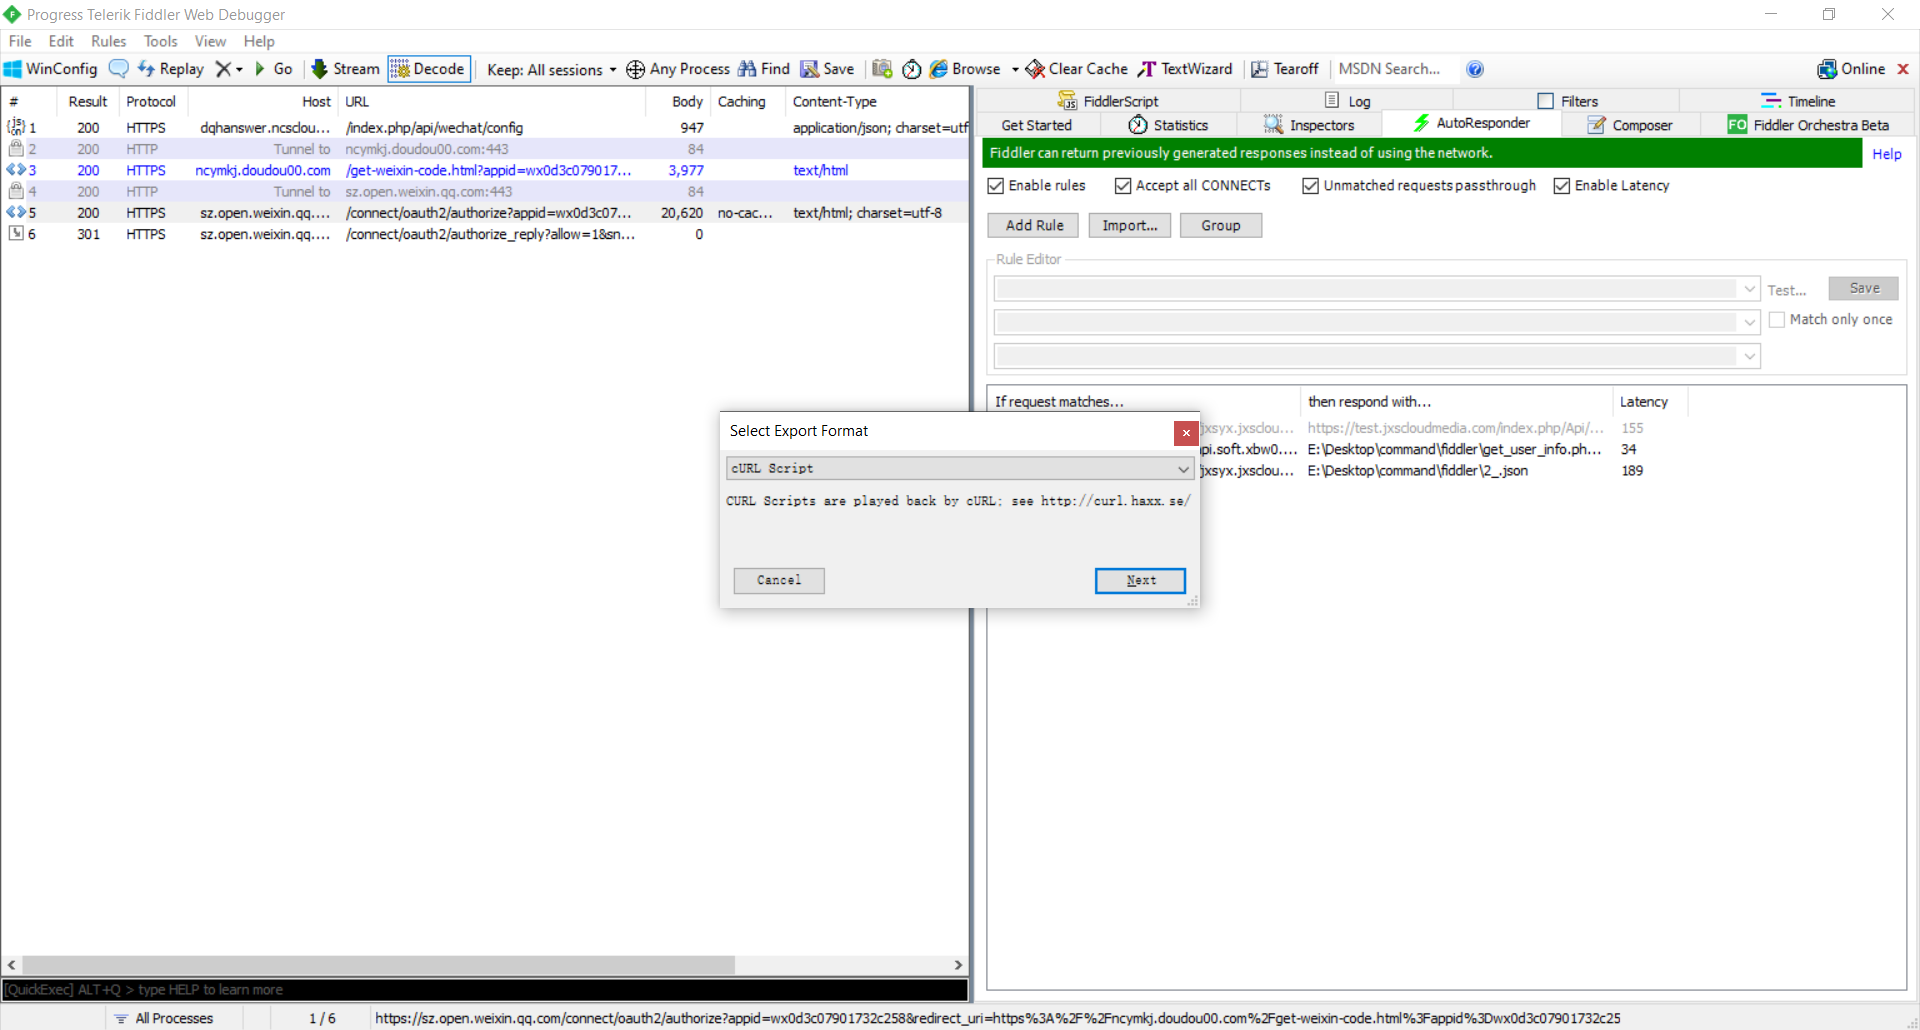
Task: Toggle the Enable rules checkbox
Action: [996, 186]
